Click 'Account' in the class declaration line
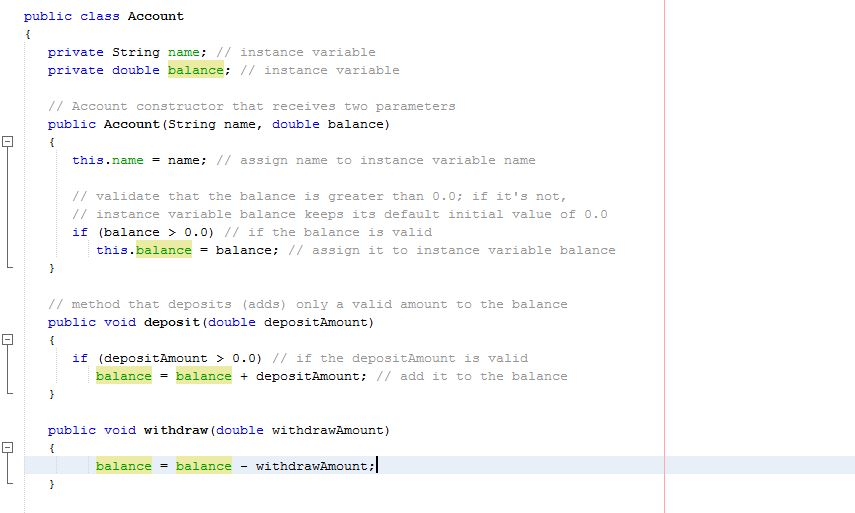The height and width of the screenshot is (513, 855). point(156,16)
